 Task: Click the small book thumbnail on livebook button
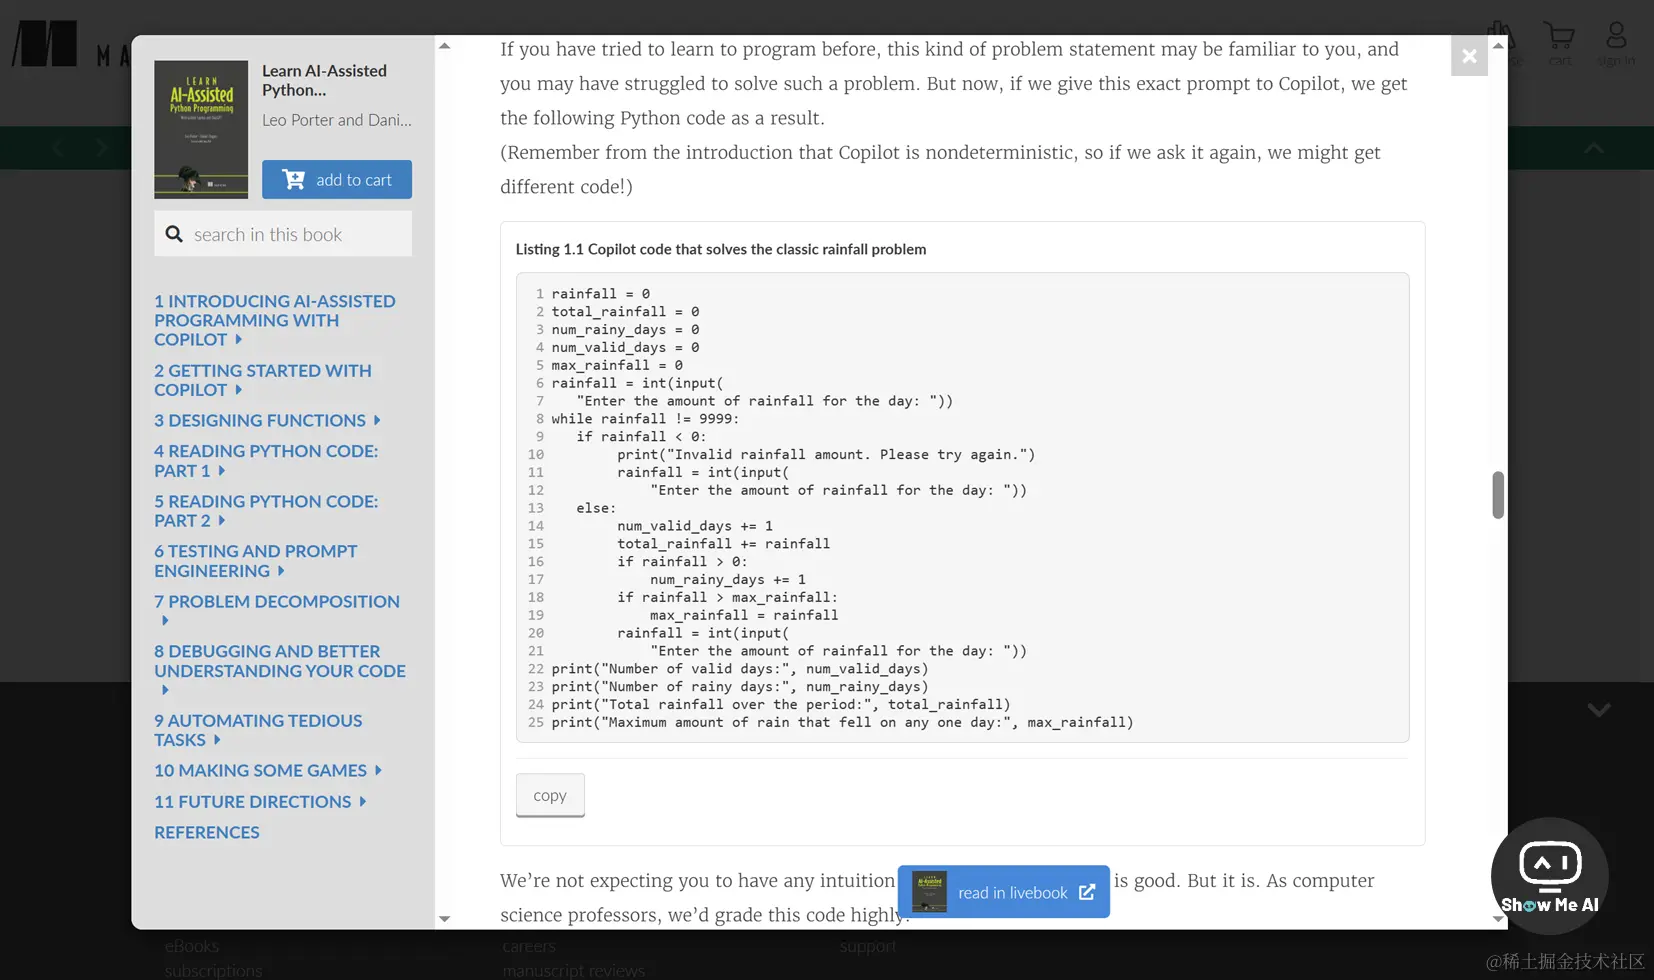[x=929, y=891]
